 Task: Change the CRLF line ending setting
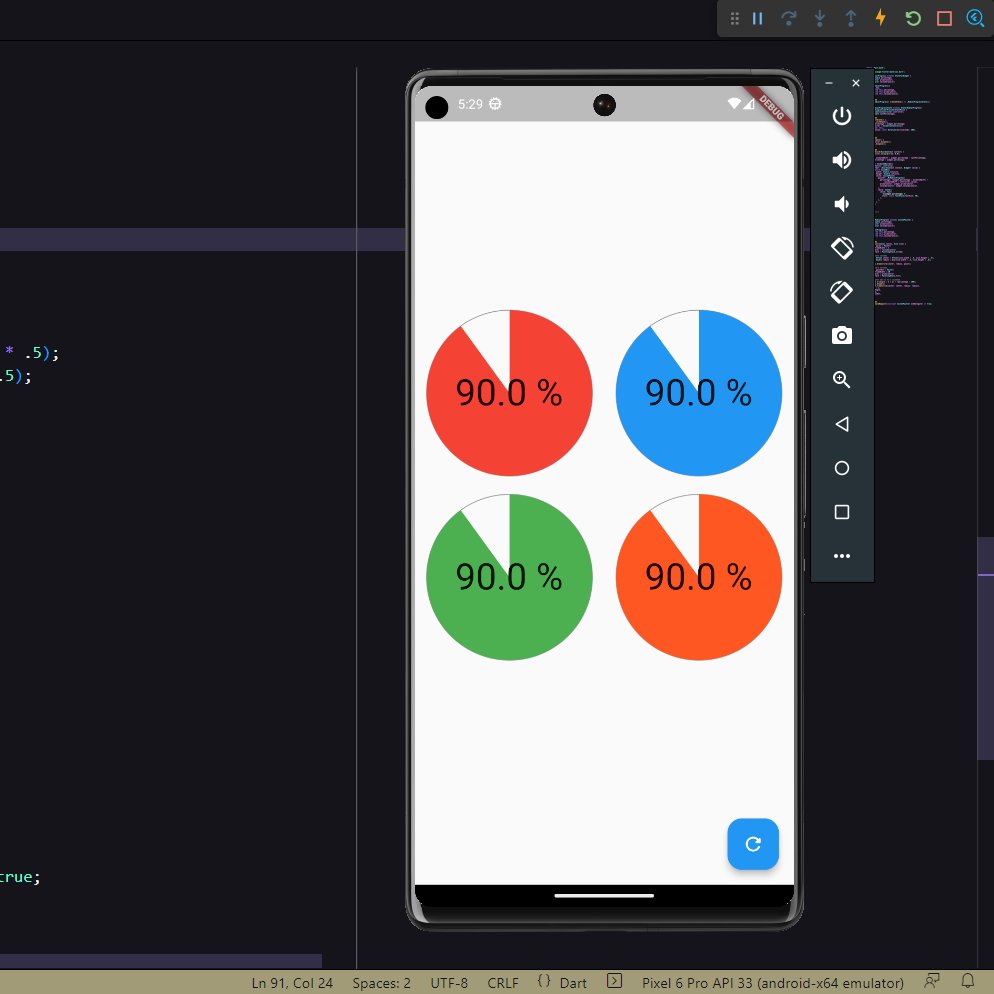503,983
